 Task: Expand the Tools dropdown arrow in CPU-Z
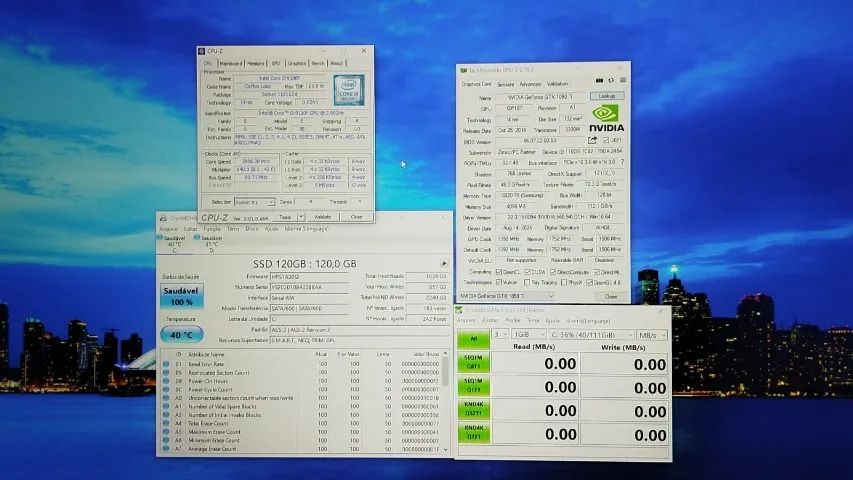[x=301, y=217]
